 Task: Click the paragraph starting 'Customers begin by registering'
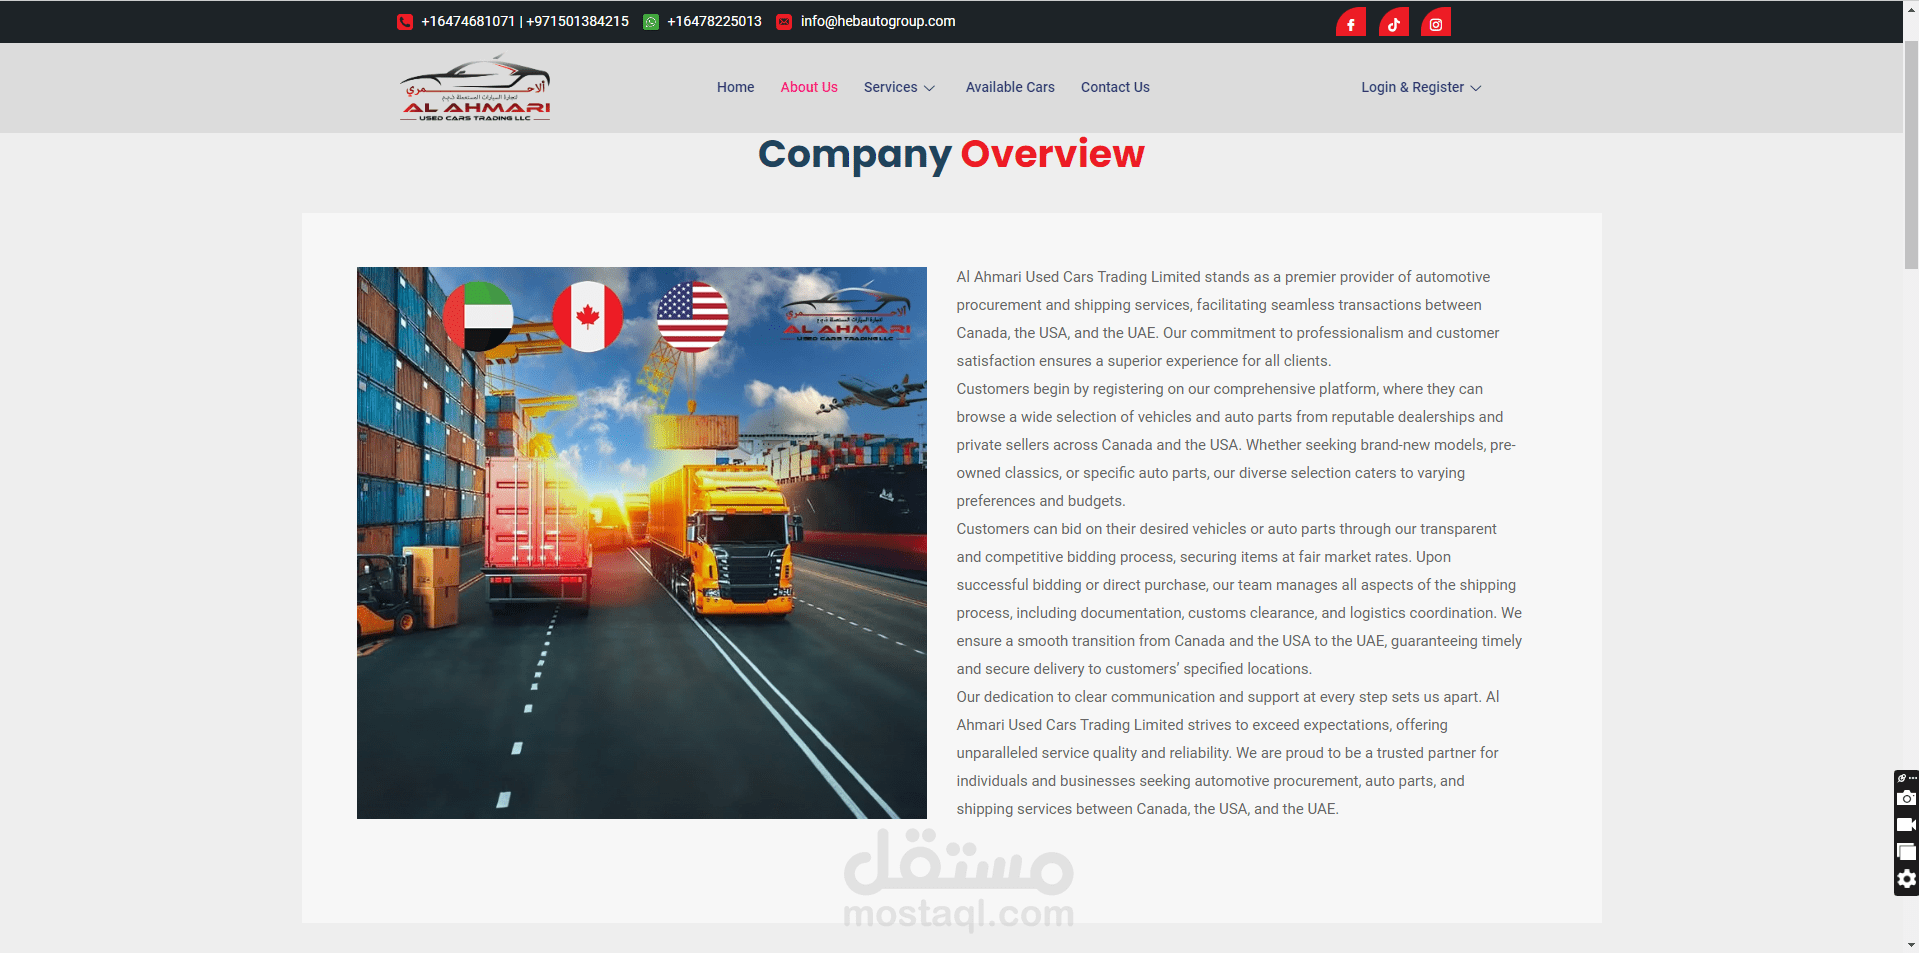click(x=1236, y=445)
